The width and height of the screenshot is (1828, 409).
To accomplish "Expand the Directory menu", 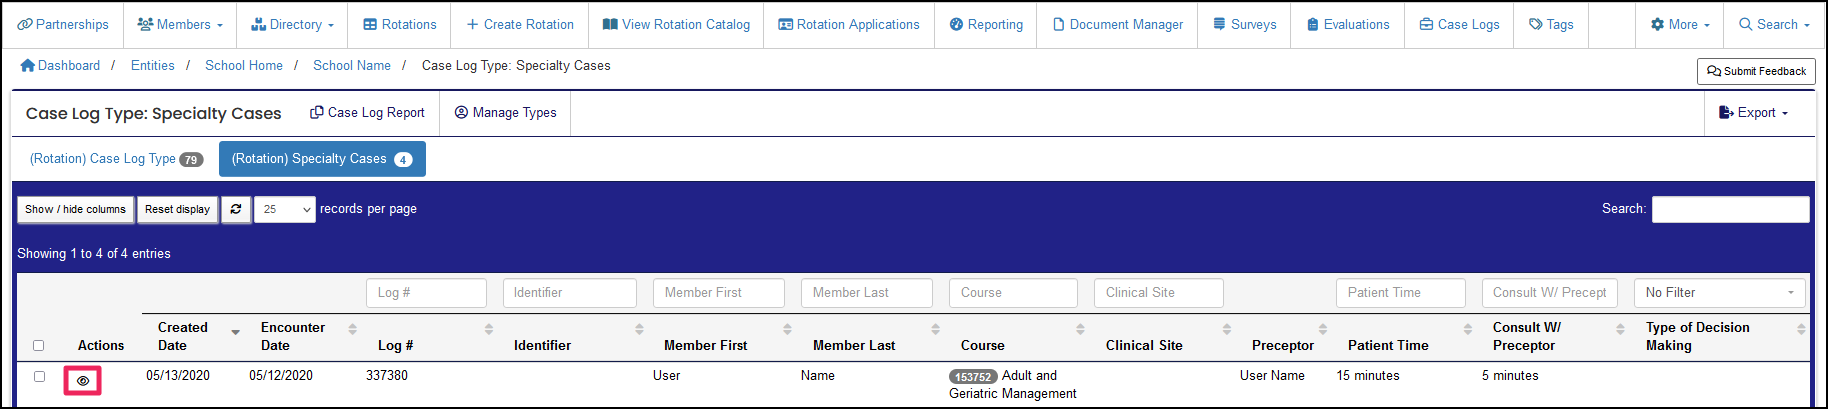I will [292, 24].
